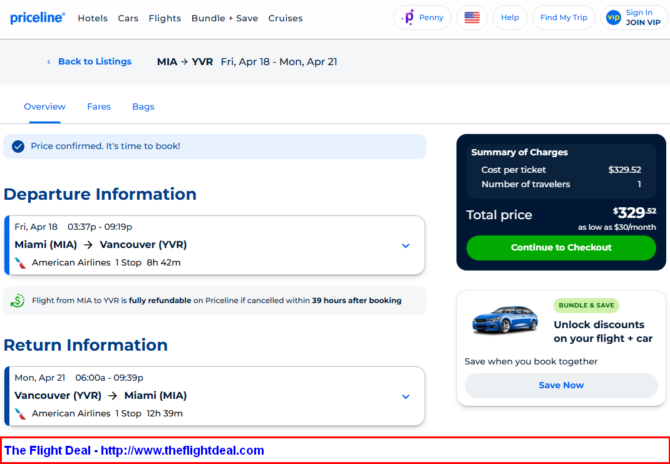Click the Continue to Checkout button

(x=561, y=248)
